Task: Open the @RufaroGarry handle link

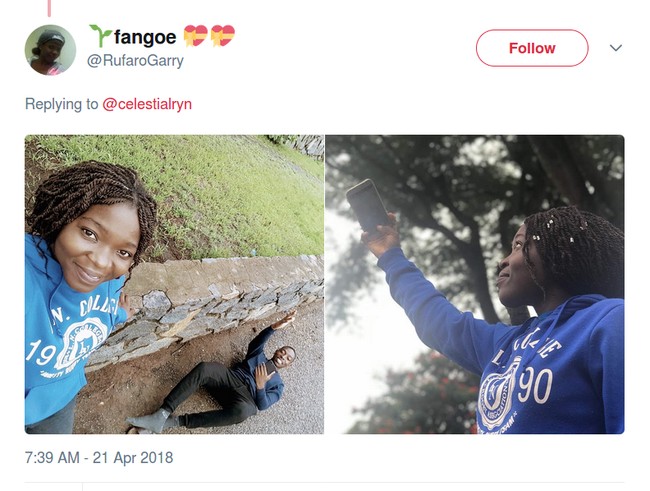Action: 136,61
